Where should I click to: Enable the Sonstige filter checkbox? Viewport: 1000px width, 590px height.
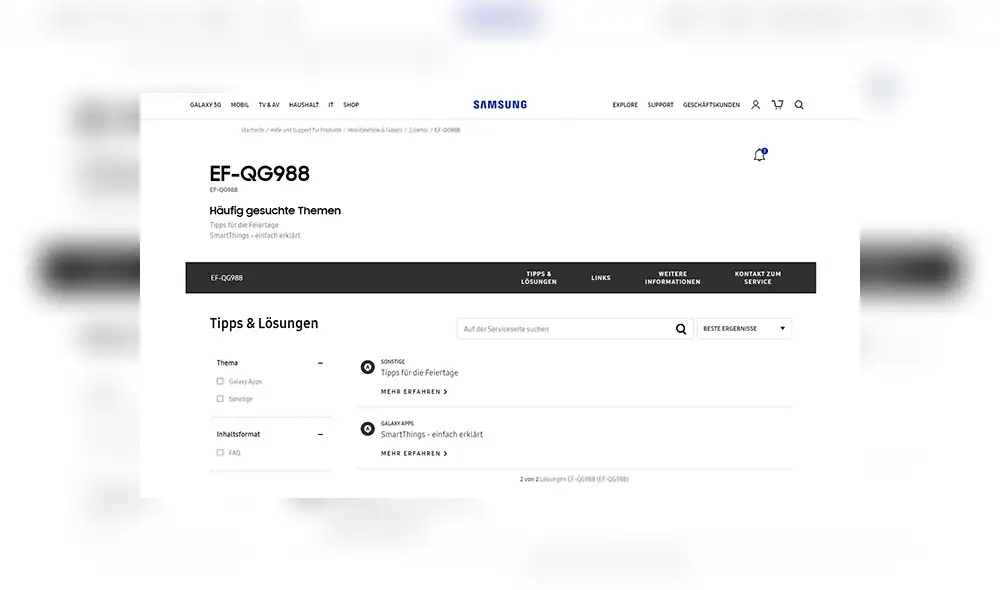pyautogui.click(x=220, y=398)
